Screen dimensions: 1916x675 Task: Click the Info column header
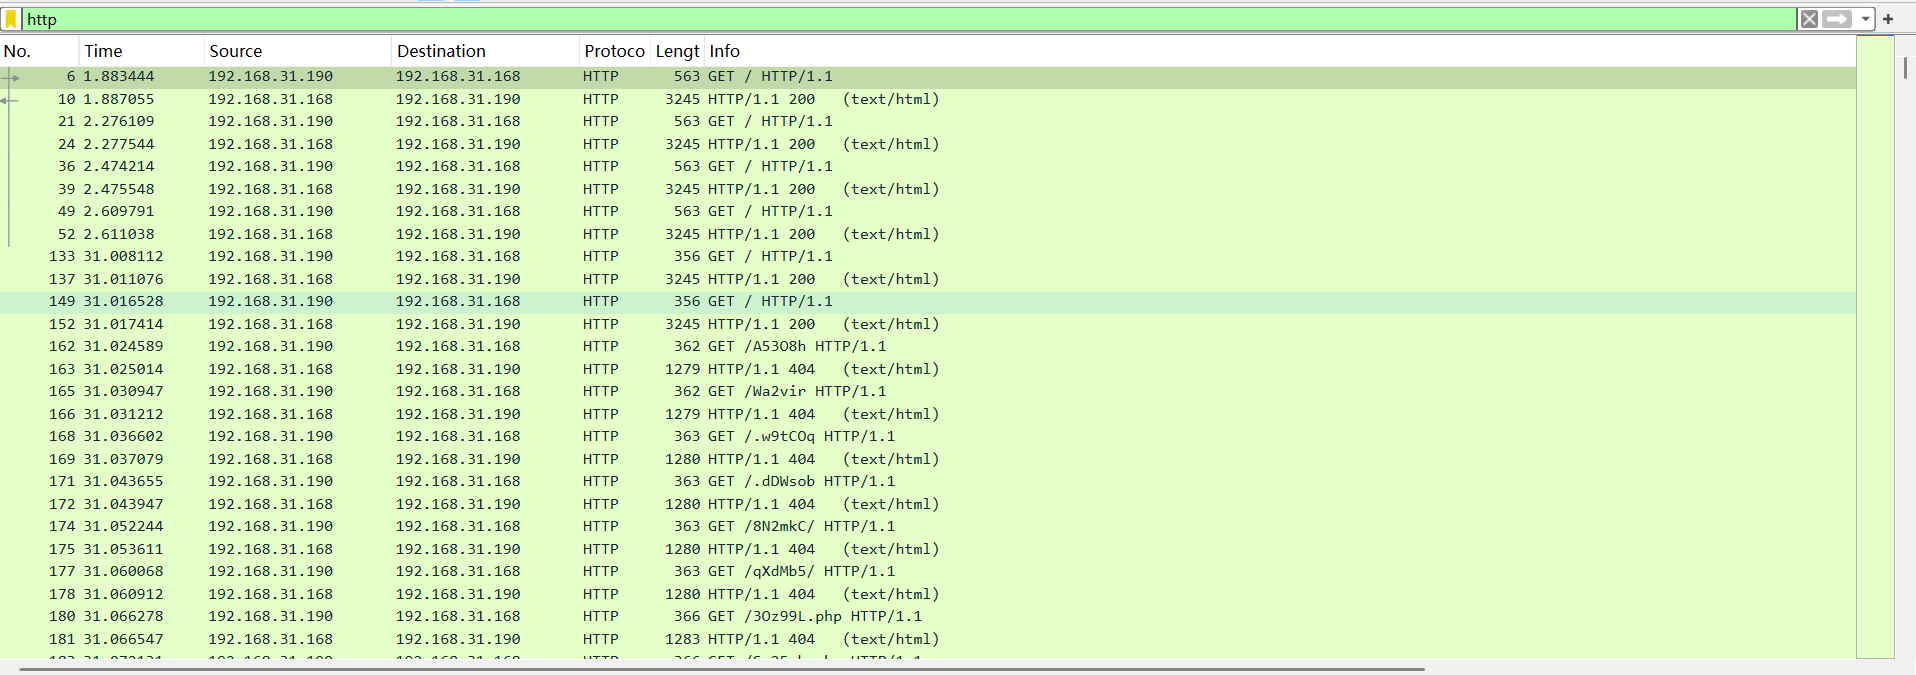click(724, 51)
